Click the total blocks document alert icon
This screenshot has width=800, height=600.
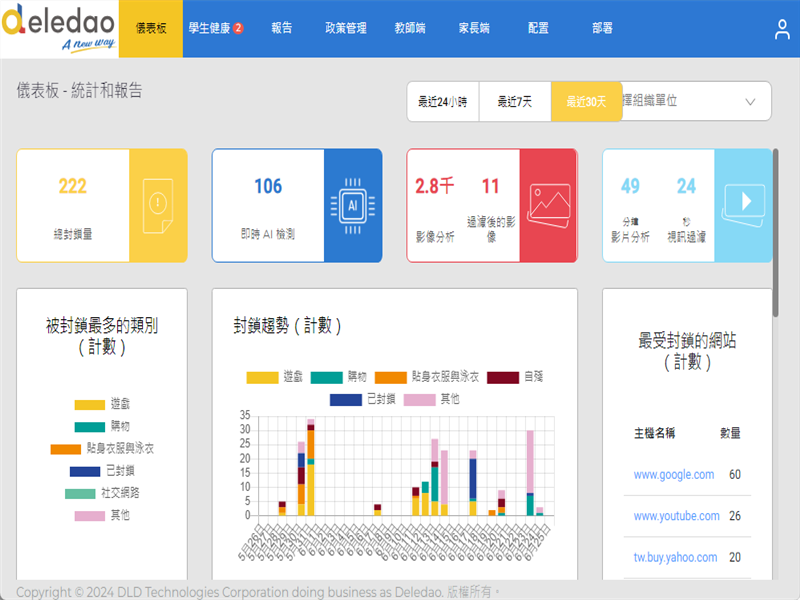pyautogui.click(x=158, y=205)
